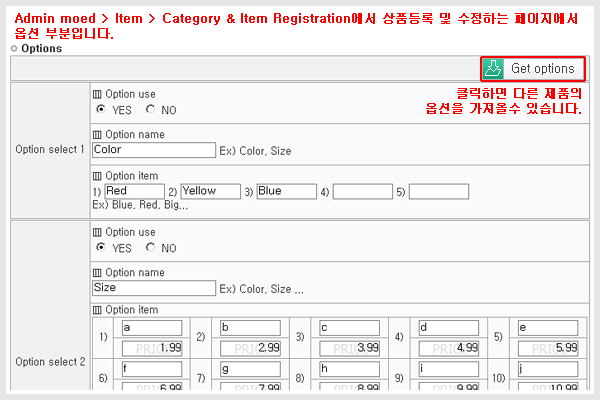Click the option item field containing "h"
Viewport: 600px width, 400px height.
350,368
